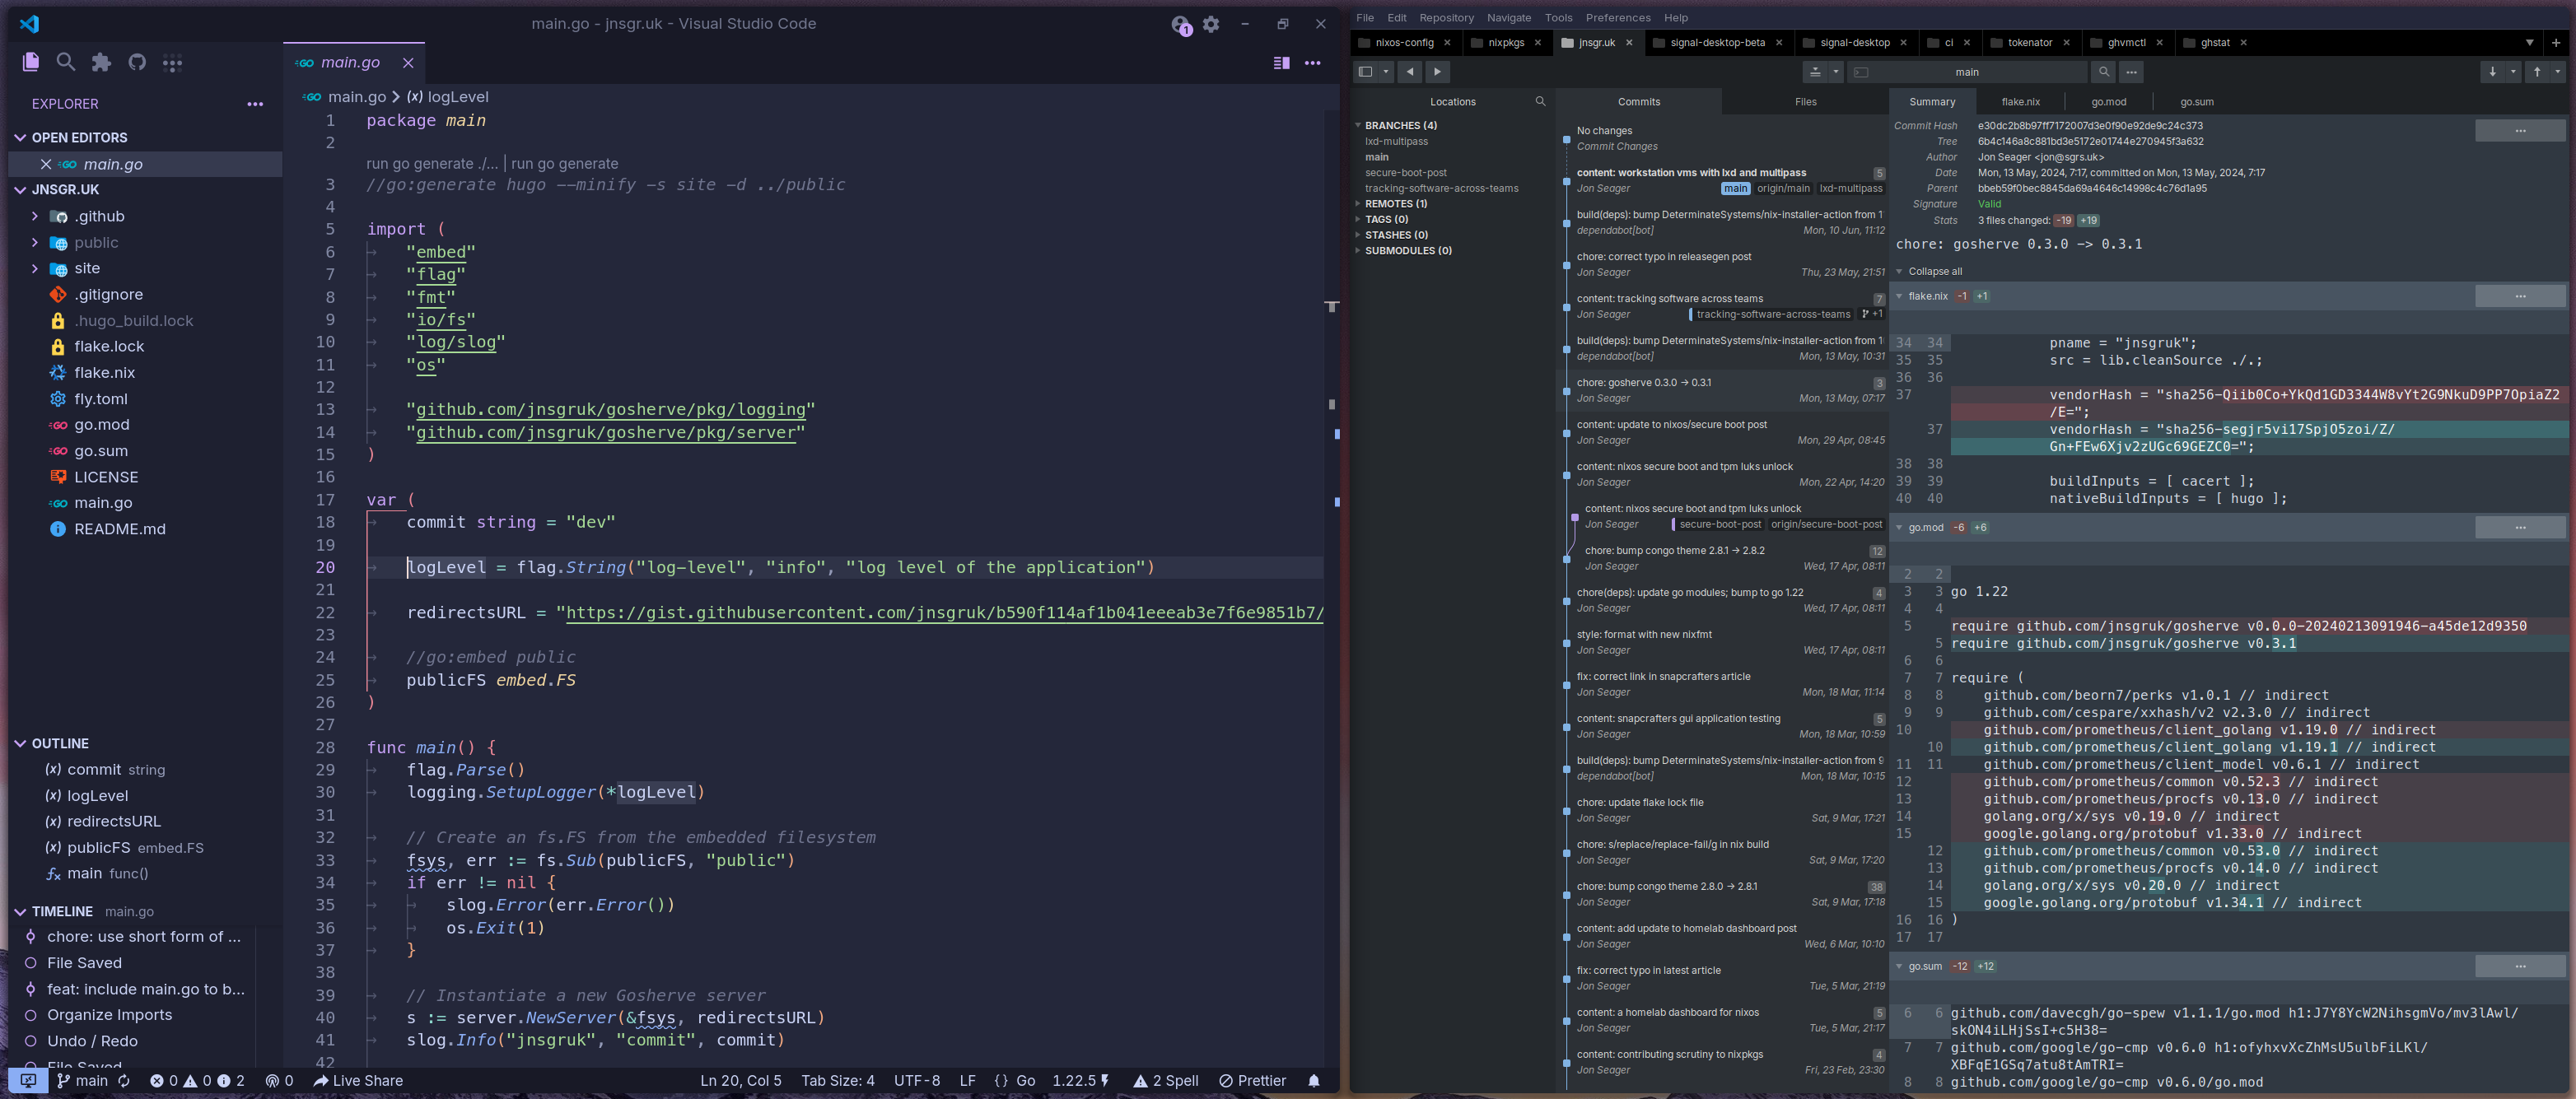2576x1099 pixels.
Task: Open the Extensions view icon
Action: pyautogui.click(x=101, y=62)
